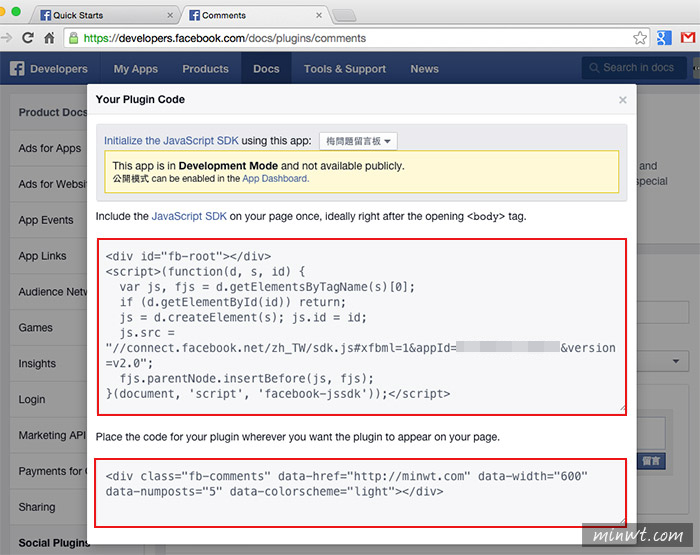
Task: Open the Docs menu item
Action: tap(267, 69)
